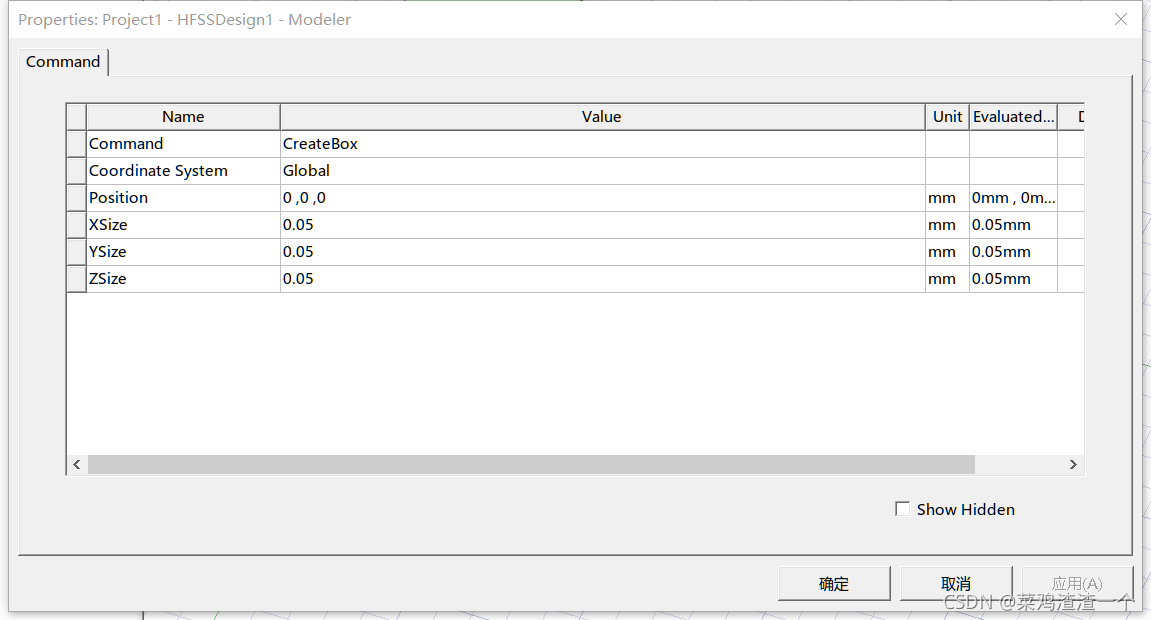1151x620 pixels.
Task: Click the mm unit of XSize row
Action: pyautogui.click(x=947, y=225)
